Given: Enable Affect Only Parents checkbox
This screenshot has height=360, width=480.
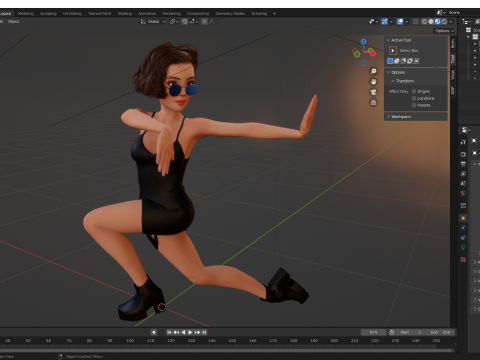Looking at the screenshot, I should [x=414, y=105].
